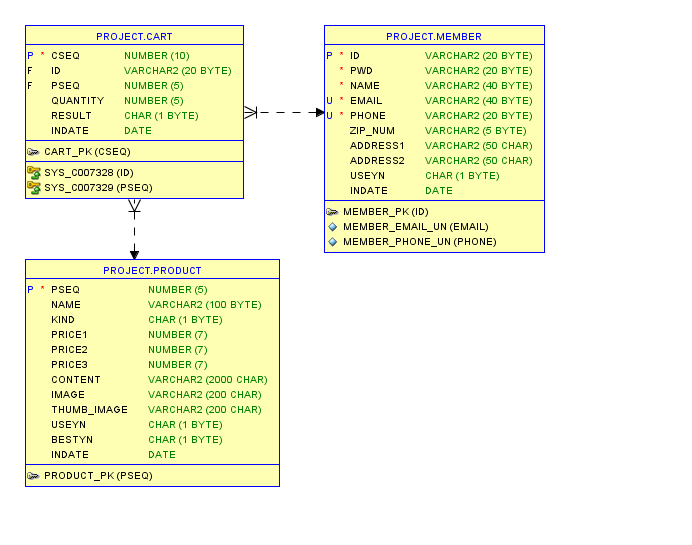Click the MEMBER_PK (ID) constraint text
Image resolution: width=692 pixels, height=545 pixels.
386,212
